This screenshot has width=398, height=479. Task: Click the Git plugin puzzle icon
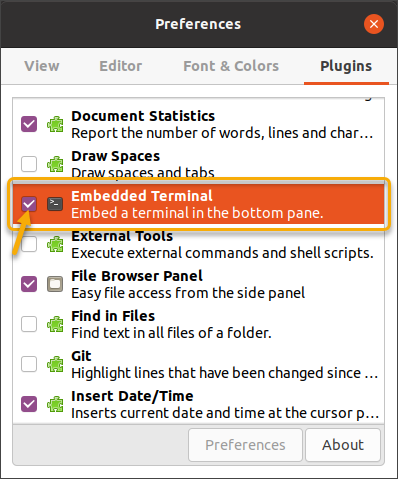[x=55, y=364]
